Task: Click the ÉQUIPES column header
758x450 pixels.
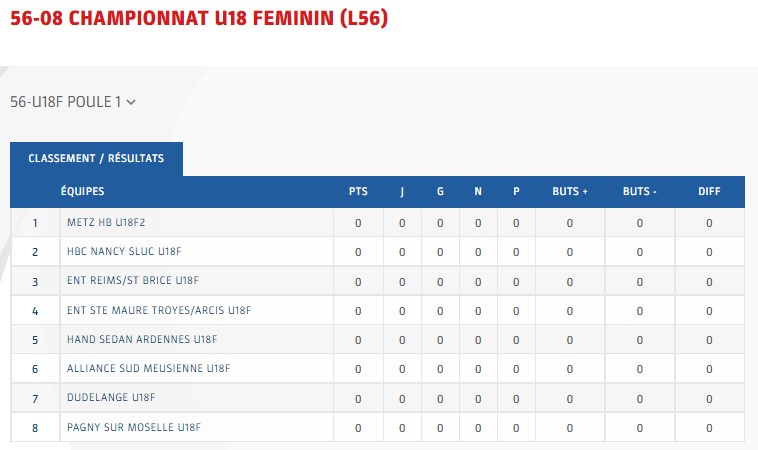Action: [x=82, y=191]
